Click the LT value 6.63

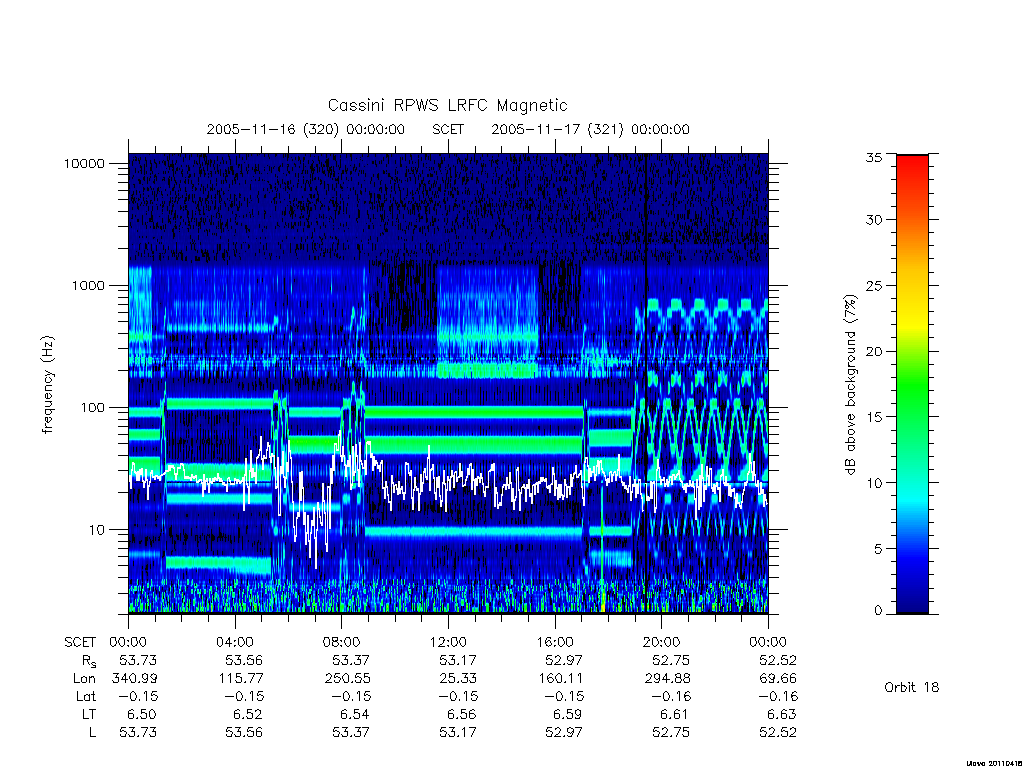click(x=782, y=714)
